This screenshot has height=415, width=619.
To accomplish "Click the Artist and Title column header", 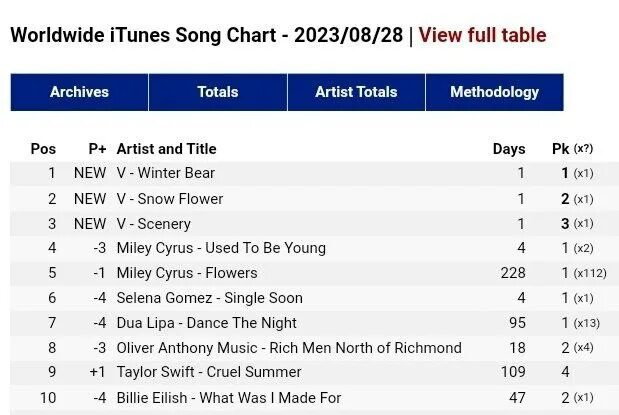I will (x=166, y=149).
